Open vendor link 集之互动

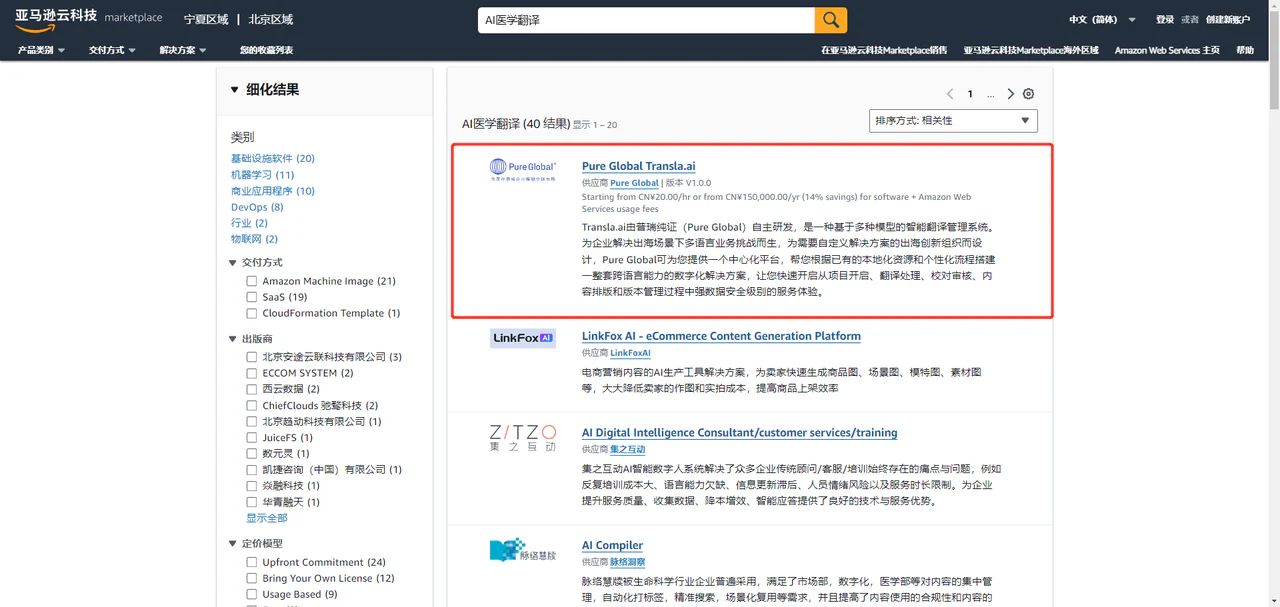(627, 450)
